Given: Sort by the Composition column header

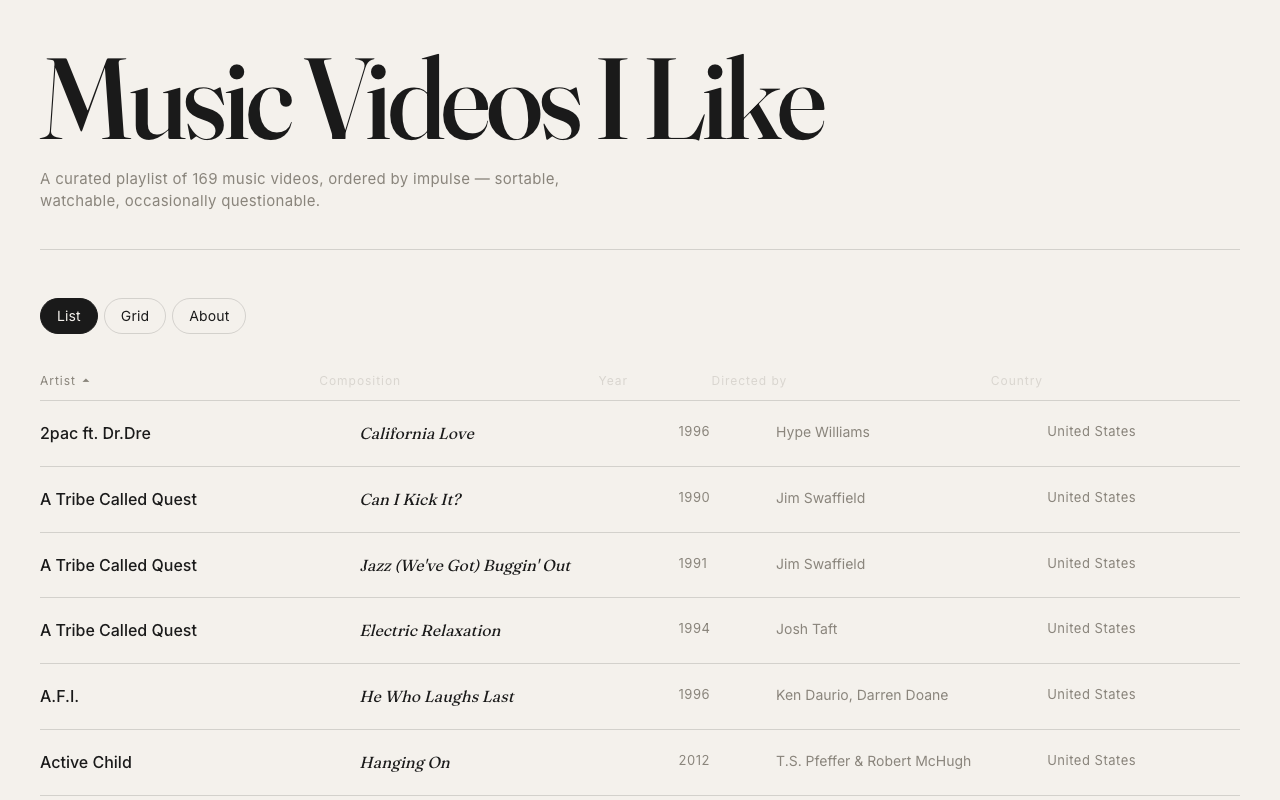Looking at the screenshot, I should [360, 381].
